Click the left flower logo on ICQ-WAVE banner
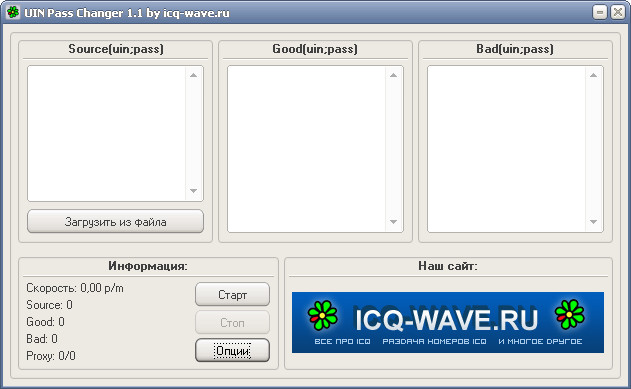Viewport: 631px width, 389px height. (323, 315)
